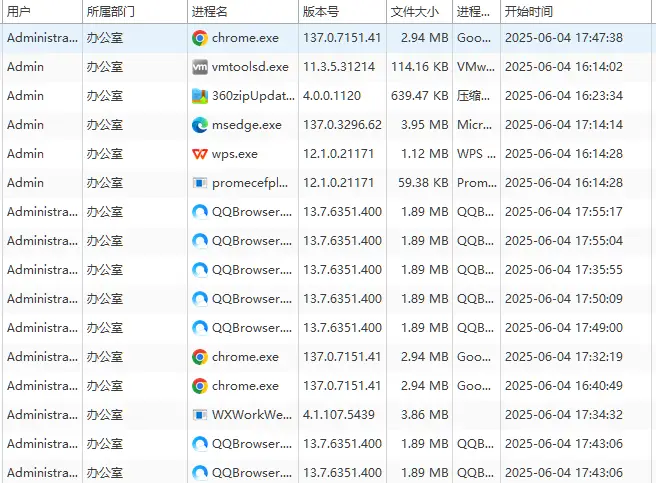Click version 4.1.107.5439
Image resolution: width=656 pixels, height=483 pixels.
point(338,415)
